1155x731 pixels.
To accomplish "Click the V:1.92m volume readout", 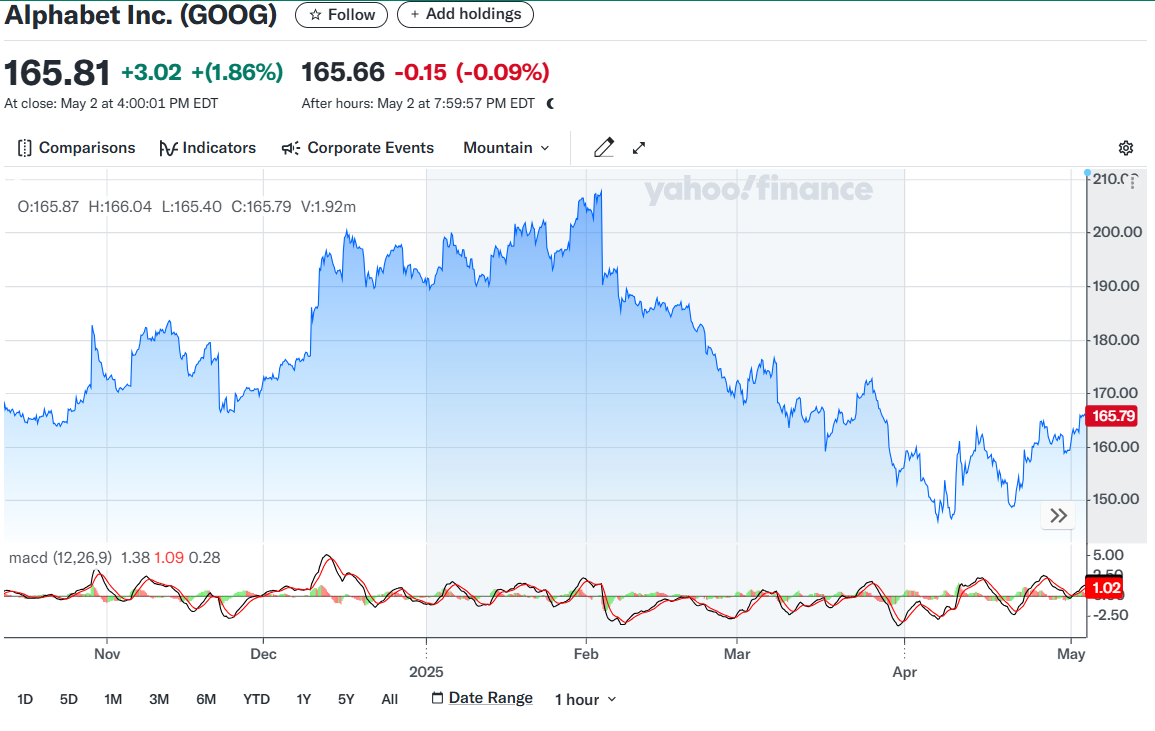I will (329, 207).
